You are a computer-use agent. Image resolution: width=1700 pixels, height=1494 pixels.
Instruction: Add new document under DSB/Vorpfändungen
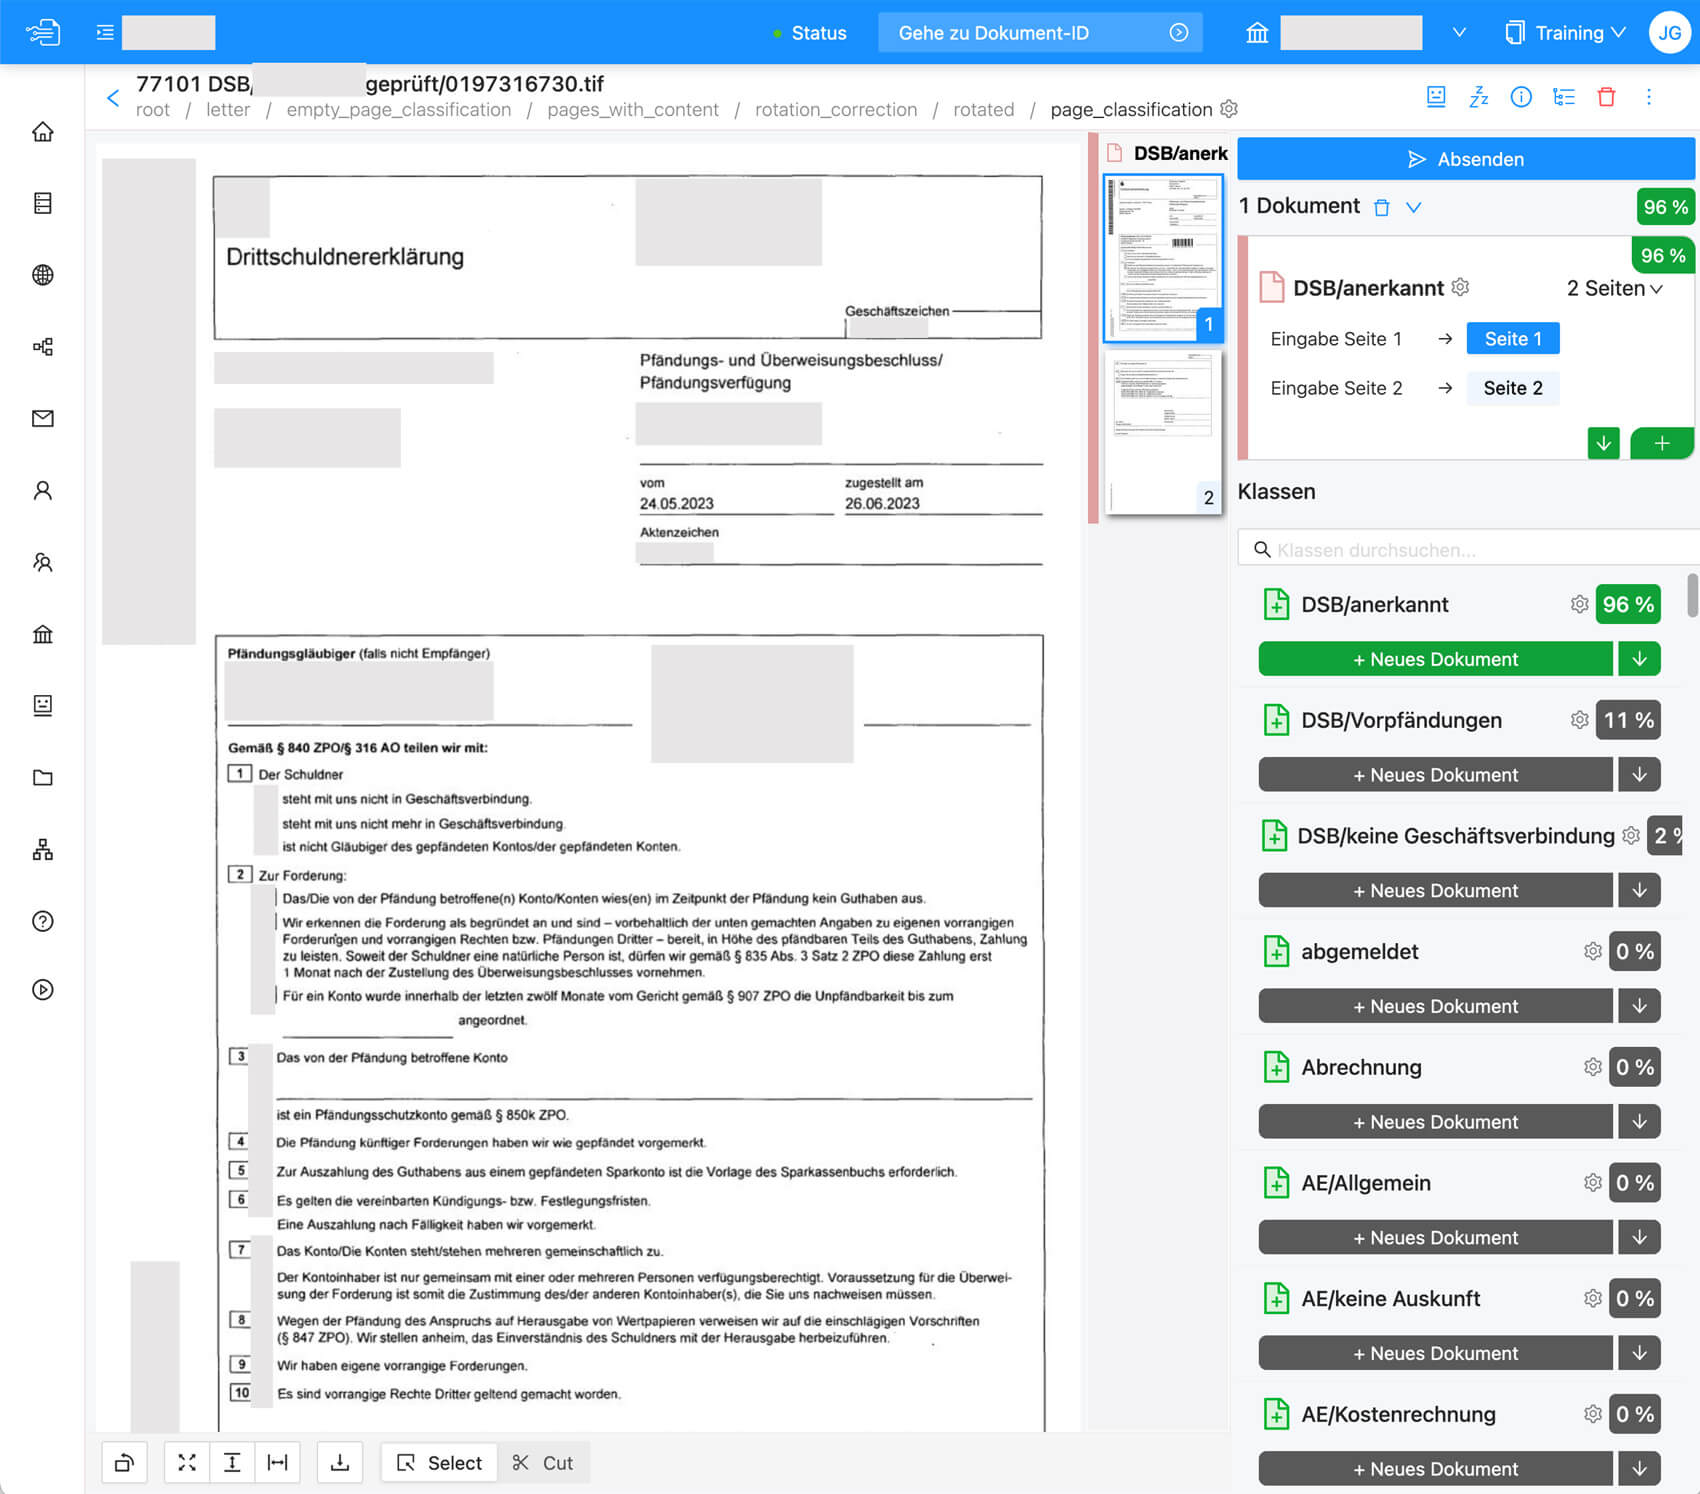1435,775
